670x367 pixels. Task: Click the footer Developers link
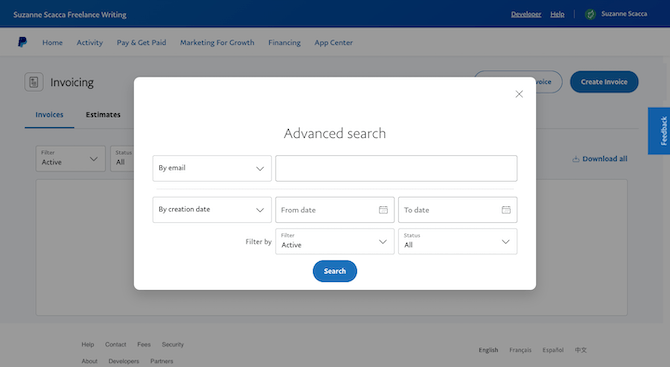coord(123,361)
